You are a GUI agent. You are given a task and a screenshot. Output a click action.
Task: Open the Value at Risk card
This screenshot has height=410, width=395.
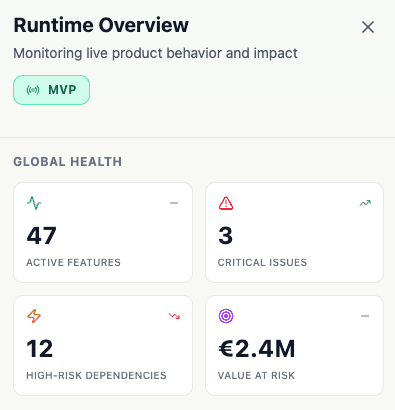[295, 345]
